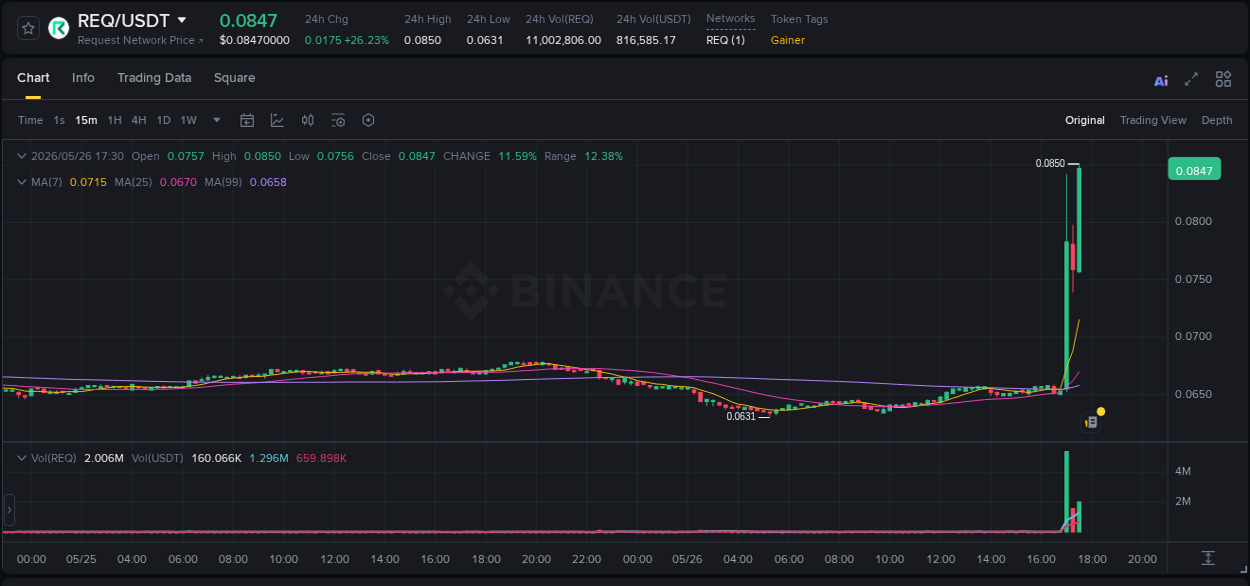This screenshot has height=586, width=1250.
Task: Switch to the Info tab
Action: (x=83, y=78)
